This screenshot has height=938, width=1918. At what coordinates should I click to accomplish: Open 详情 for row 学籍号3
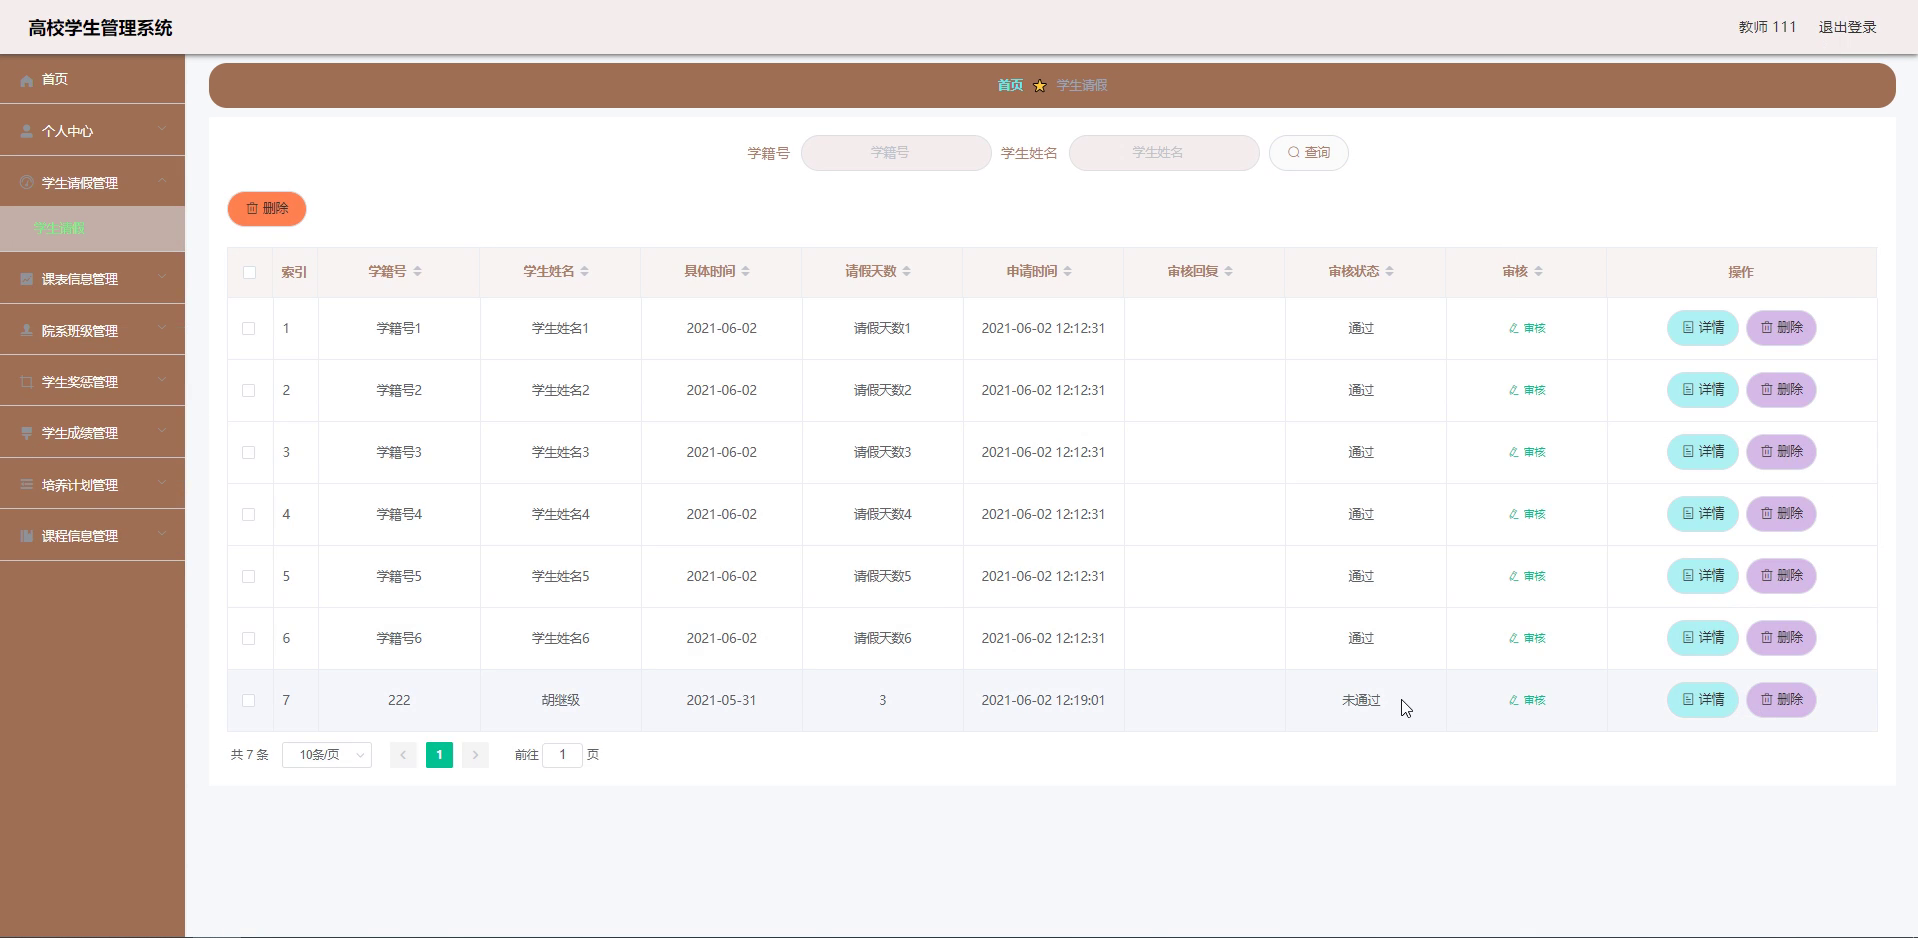1702,452
